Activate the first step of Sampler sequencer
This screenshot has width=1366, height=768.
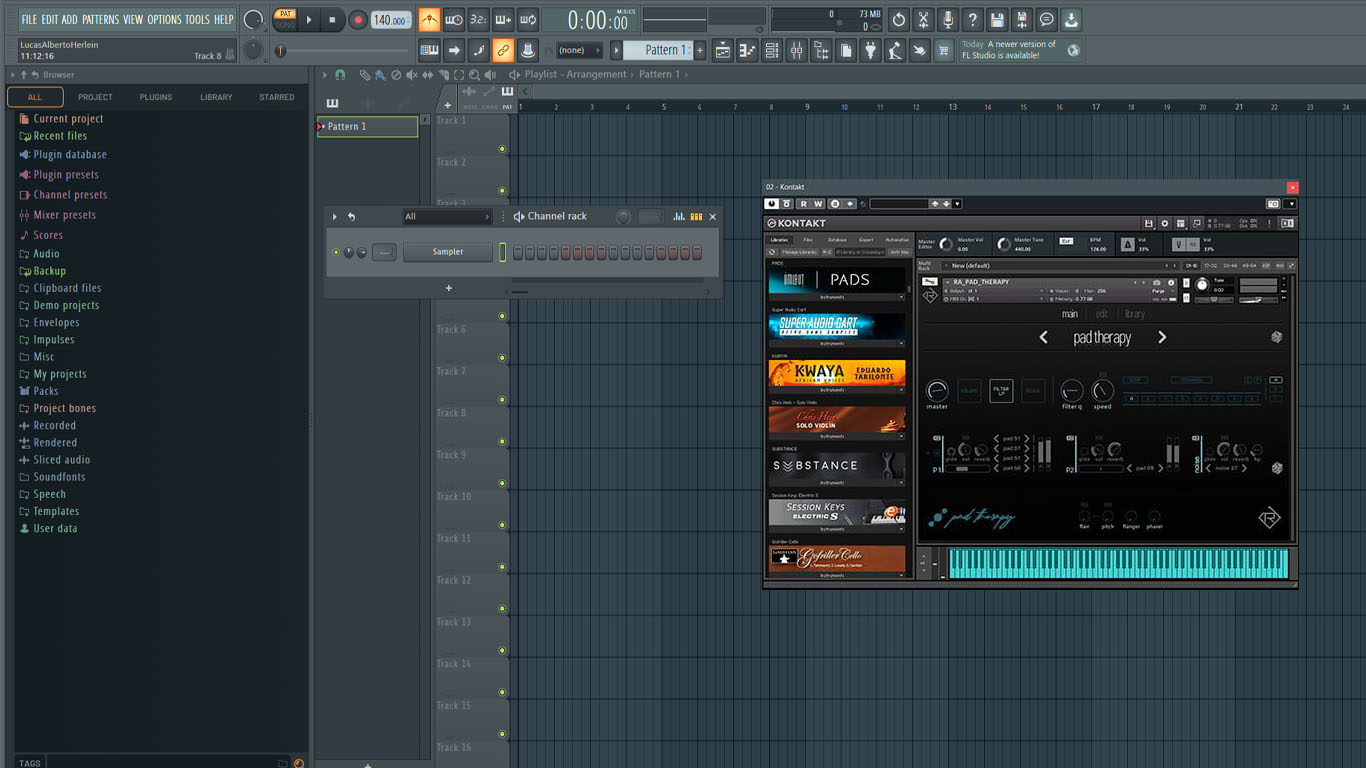[x=518, y=252]
